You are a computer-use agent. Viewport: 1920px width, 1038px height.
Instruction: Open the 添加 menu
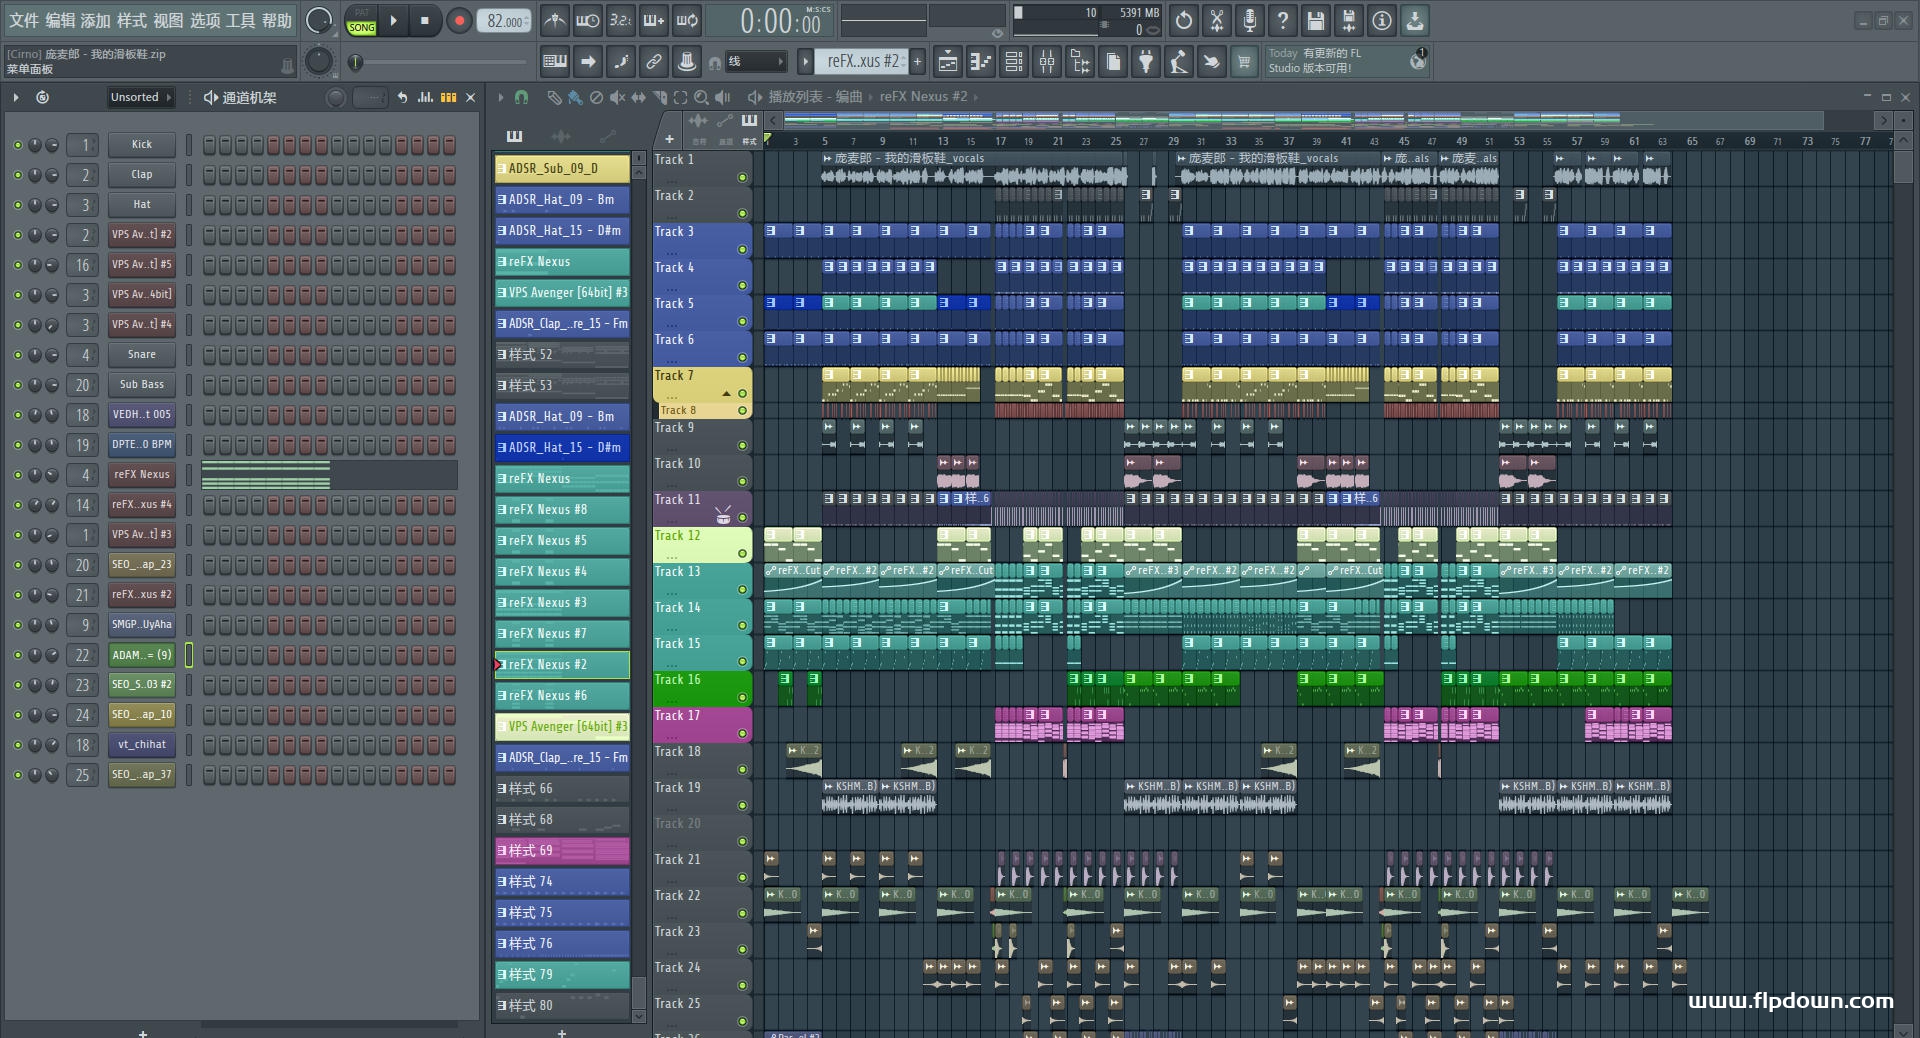[96, 21]
